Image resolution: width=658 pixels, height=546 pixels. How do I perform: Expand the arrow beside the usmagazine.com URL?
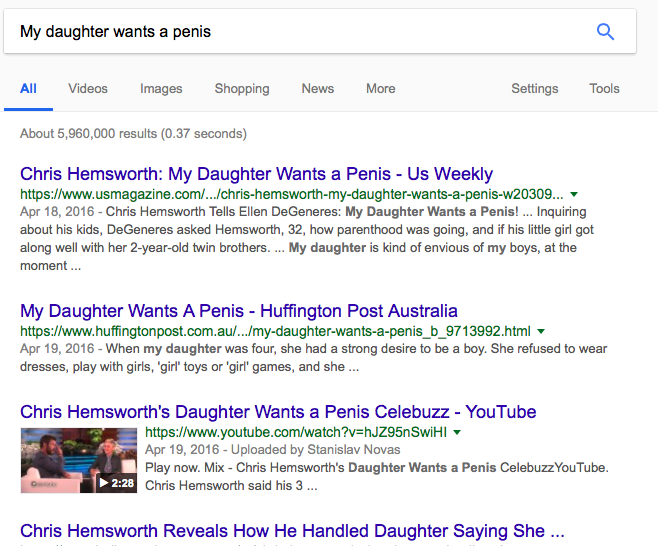click(x=574, y=194)
